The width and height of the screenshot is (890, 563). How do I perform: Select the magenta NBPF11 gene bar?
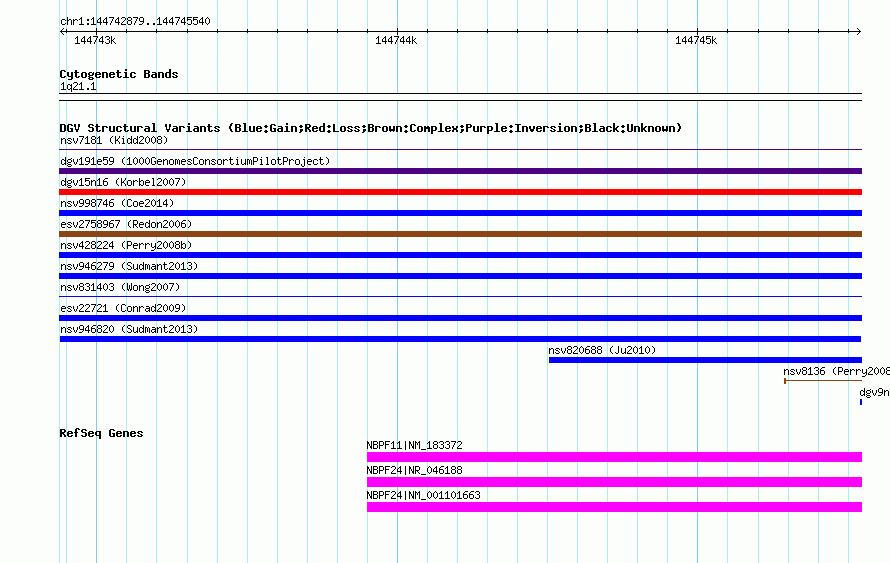tap(614, 457)
